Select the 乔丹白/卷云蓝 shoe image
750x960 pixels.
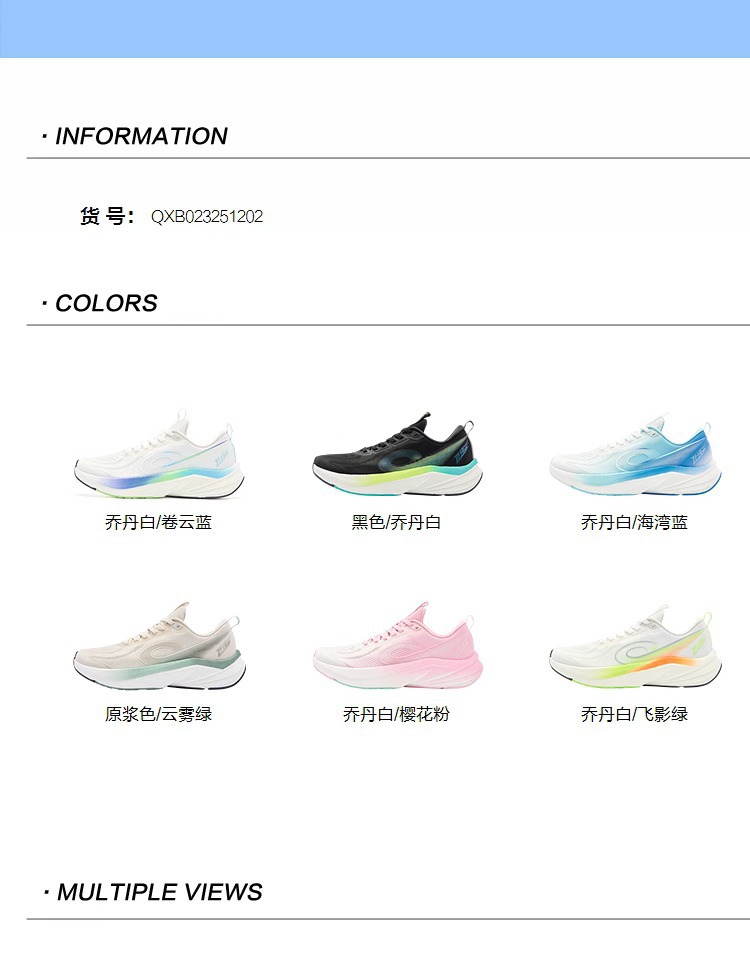(159, 454)
